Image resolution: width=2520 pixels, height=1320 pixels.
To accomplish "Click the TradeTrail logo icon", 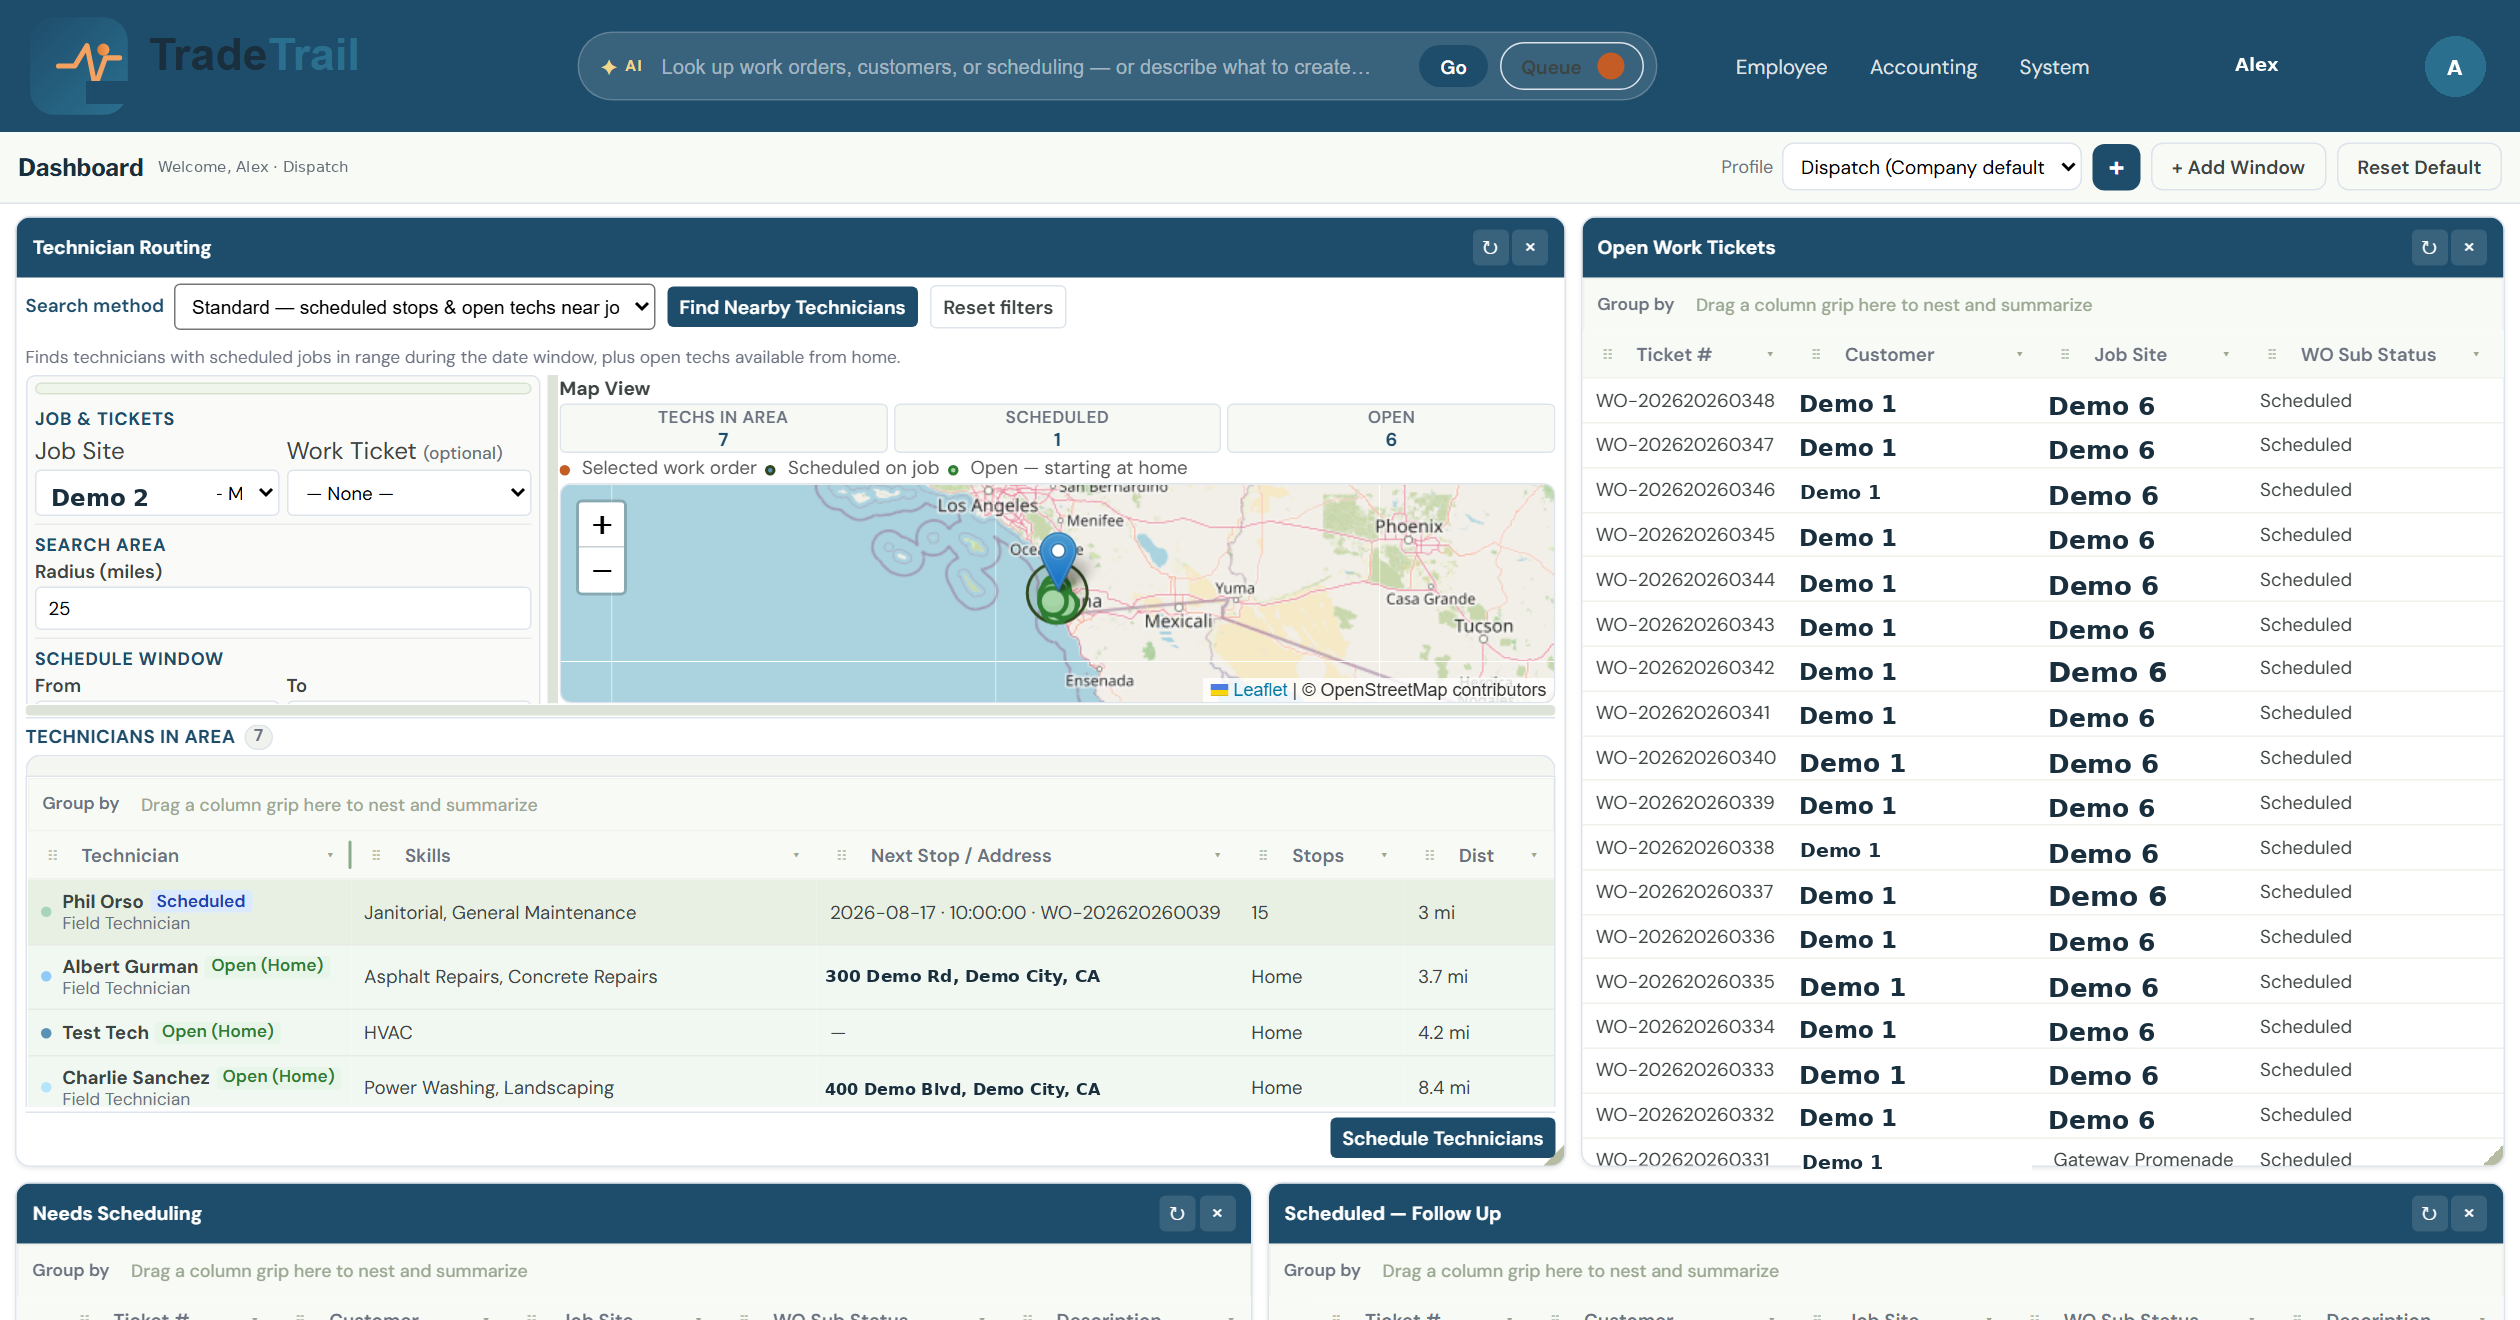I will pyautogui.click(x=79, y=65).
